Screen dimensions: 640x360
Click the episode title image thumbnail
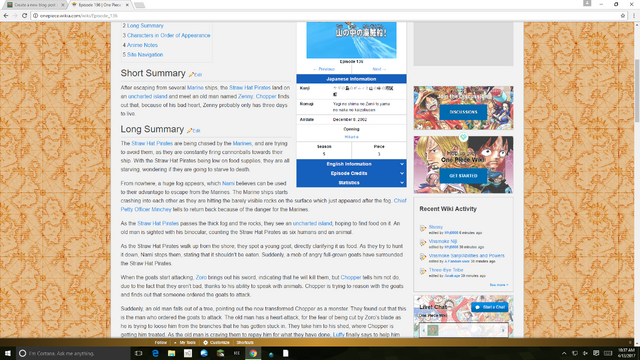[x=351, y=40]
